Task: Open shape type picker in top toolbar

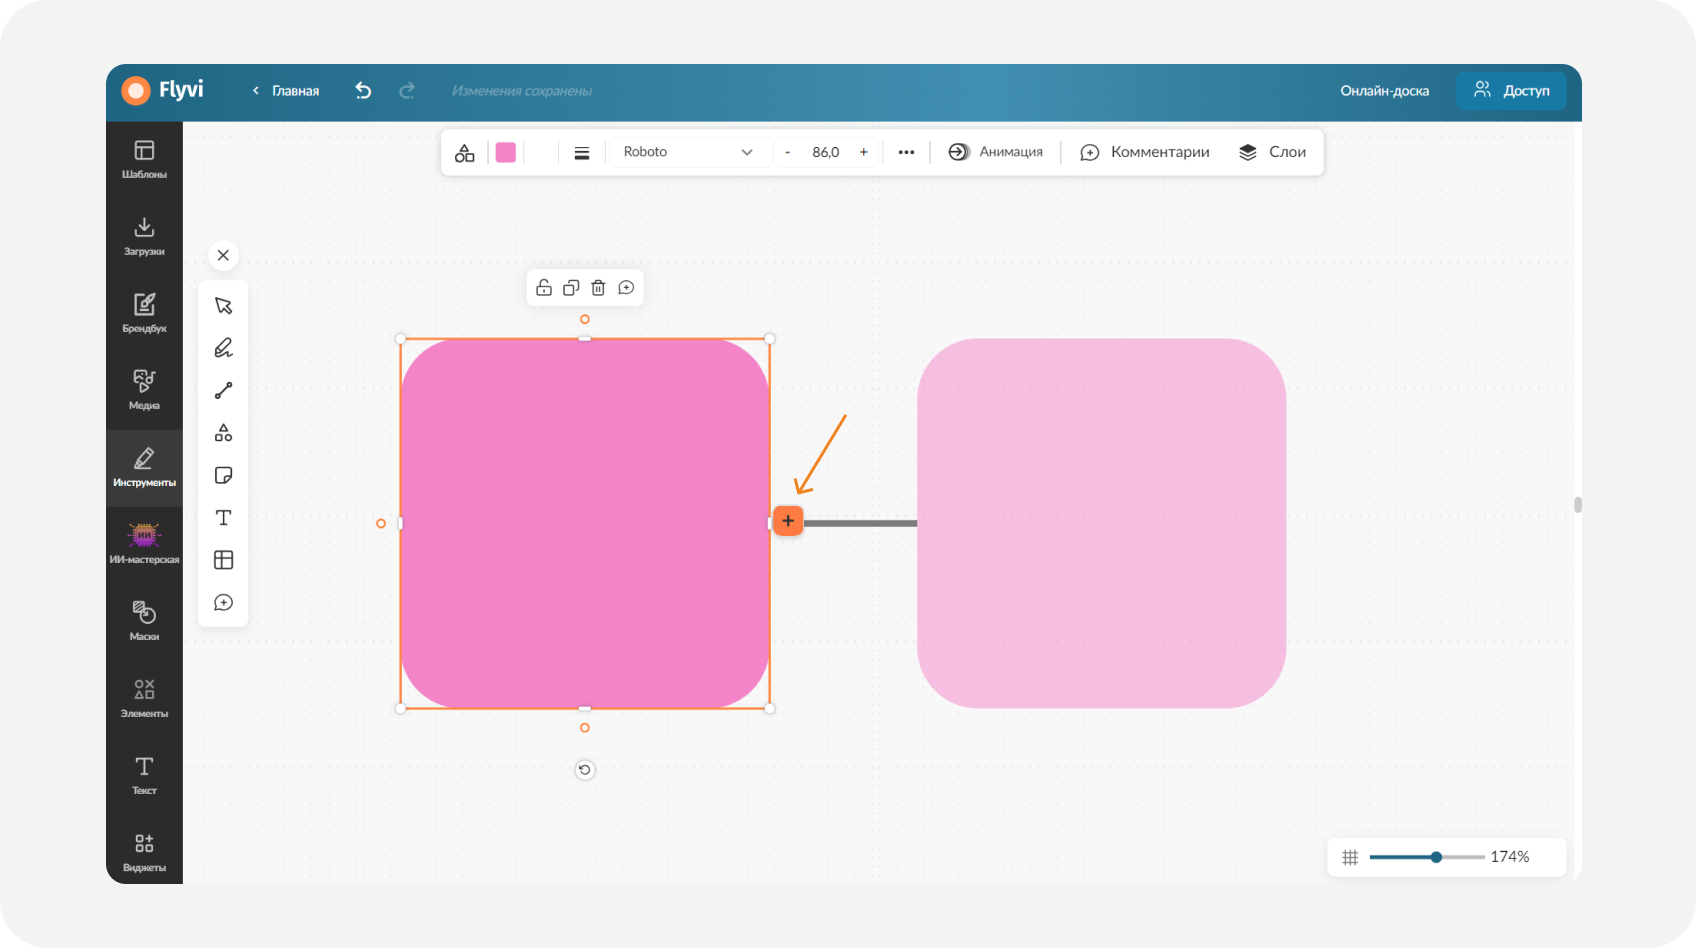Action: click(465, 152)
